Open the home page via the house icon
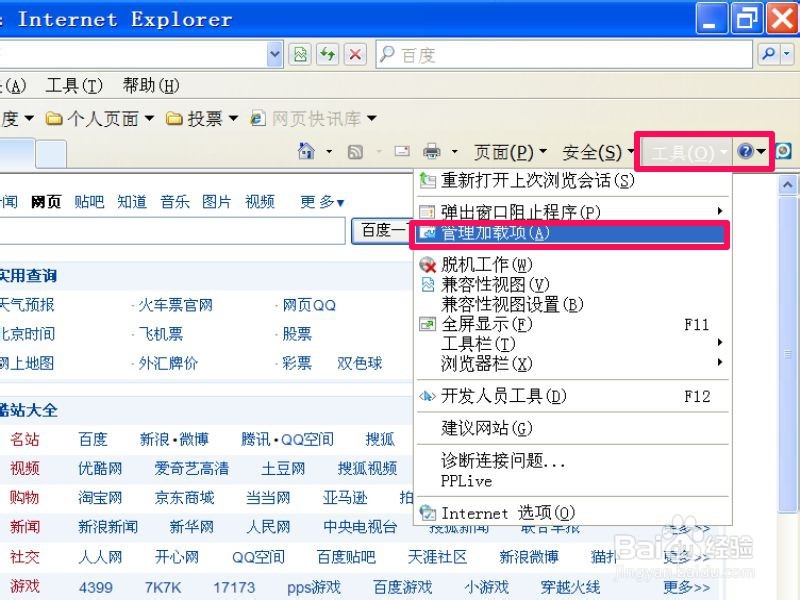Screen dimensions: 800x600 pyautogui.click(x=307, y=150)
